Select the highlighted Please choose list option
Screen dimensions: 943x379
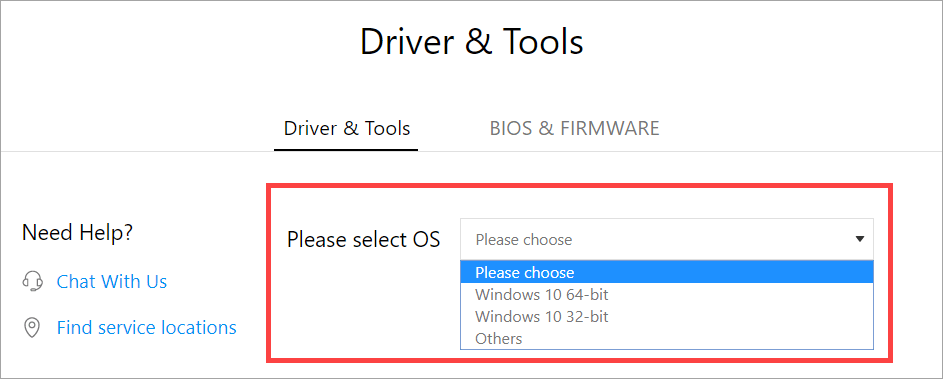(x=667, y=273)
